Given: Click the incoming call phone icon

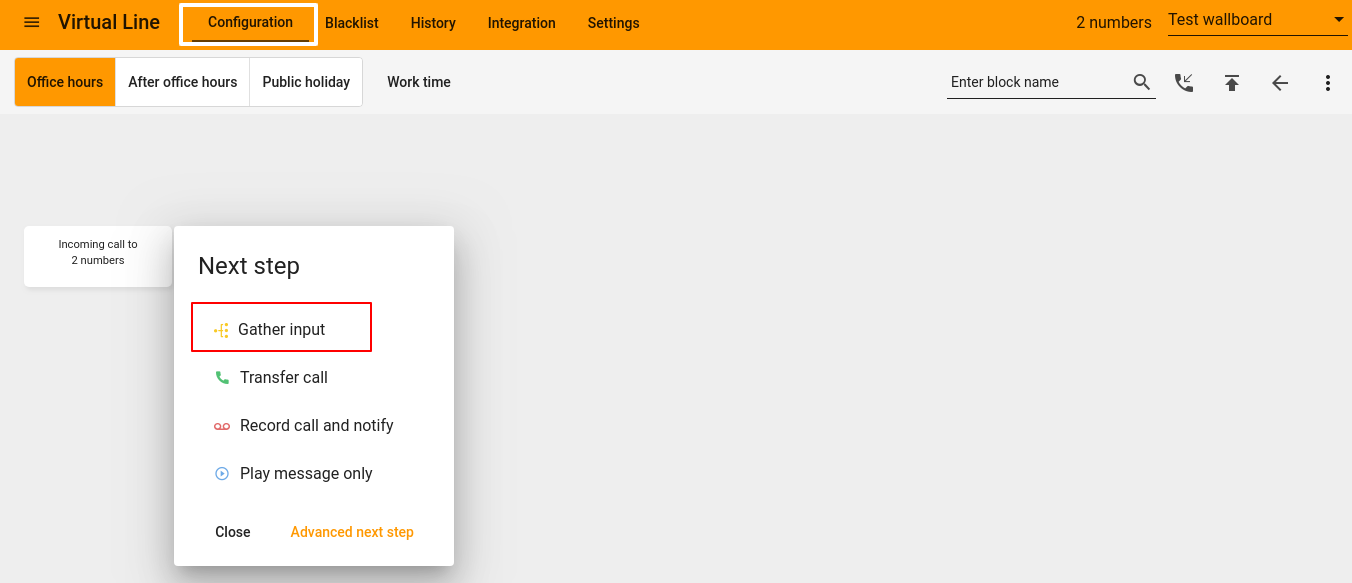Looking at the screenshot, I should (1184, 83).
